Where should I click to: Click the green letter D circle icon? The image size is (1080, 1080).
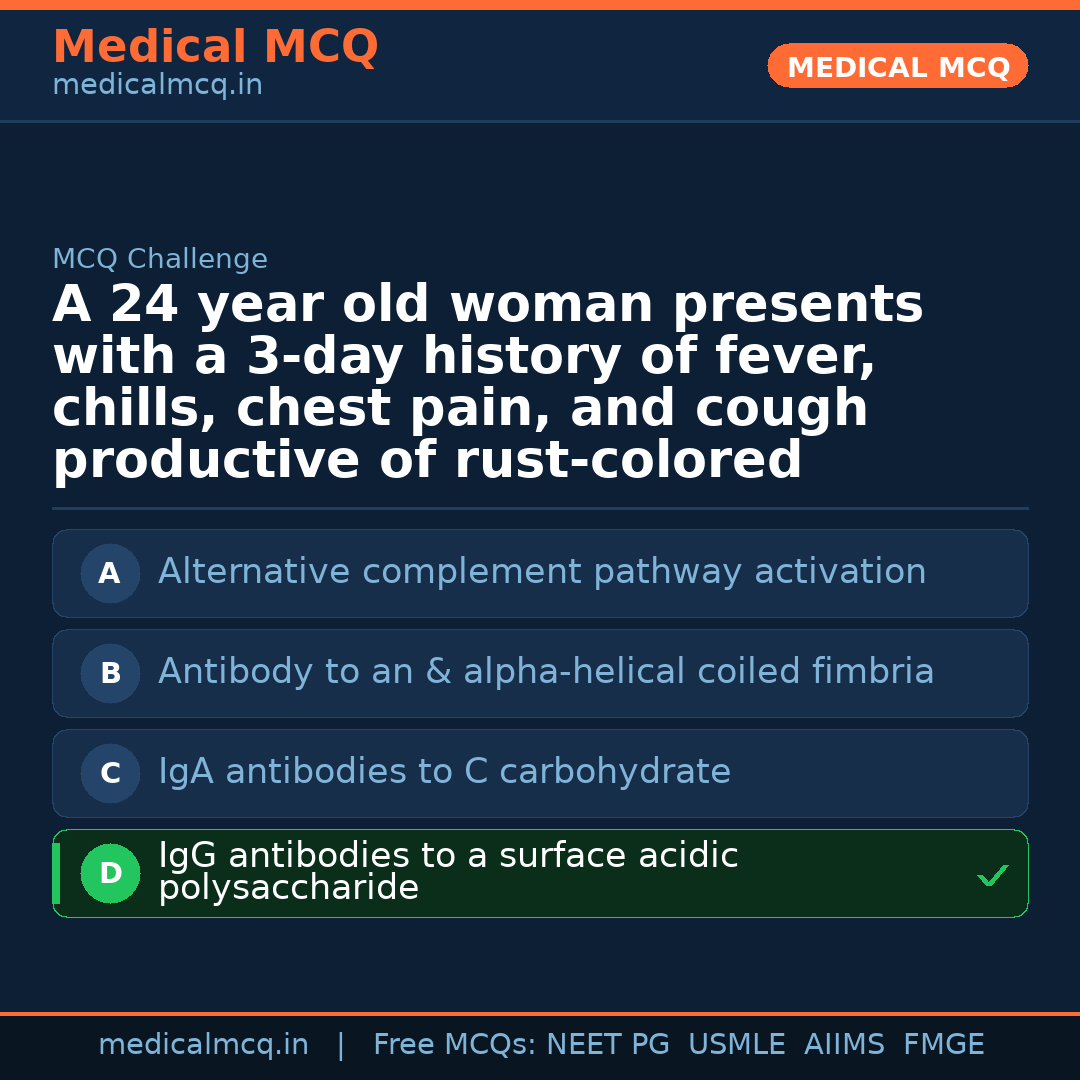pos(110,874)
